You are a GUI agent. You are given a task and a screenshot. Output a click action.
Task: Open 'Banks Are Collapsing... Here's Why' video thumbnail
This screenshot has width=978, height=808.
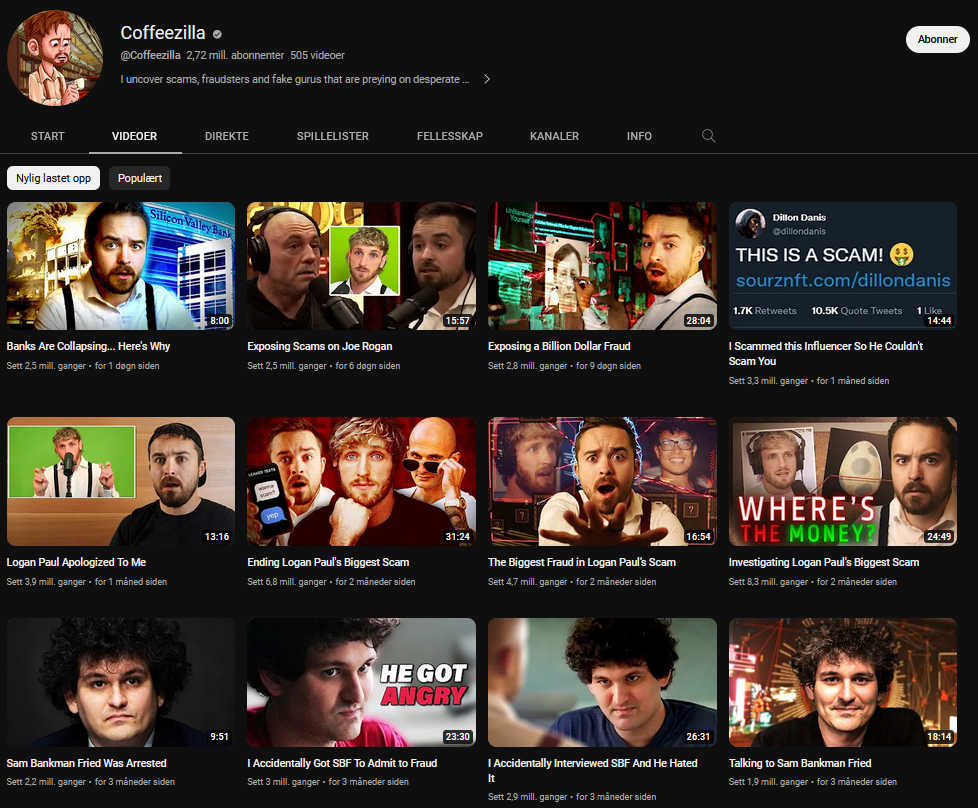(121, 266)
